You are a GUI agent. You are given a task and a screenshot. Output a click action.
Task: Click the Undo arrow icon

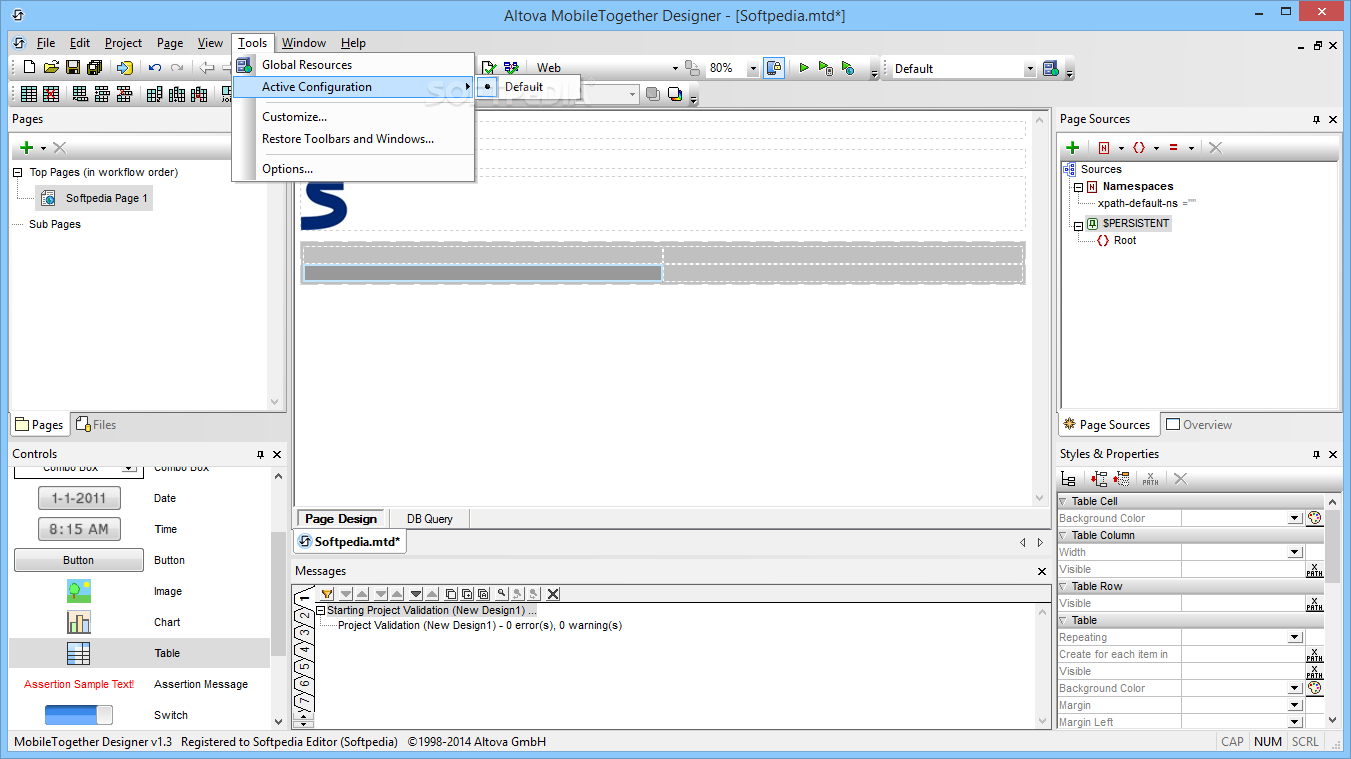pyautogui.click(x=155, y=68)
